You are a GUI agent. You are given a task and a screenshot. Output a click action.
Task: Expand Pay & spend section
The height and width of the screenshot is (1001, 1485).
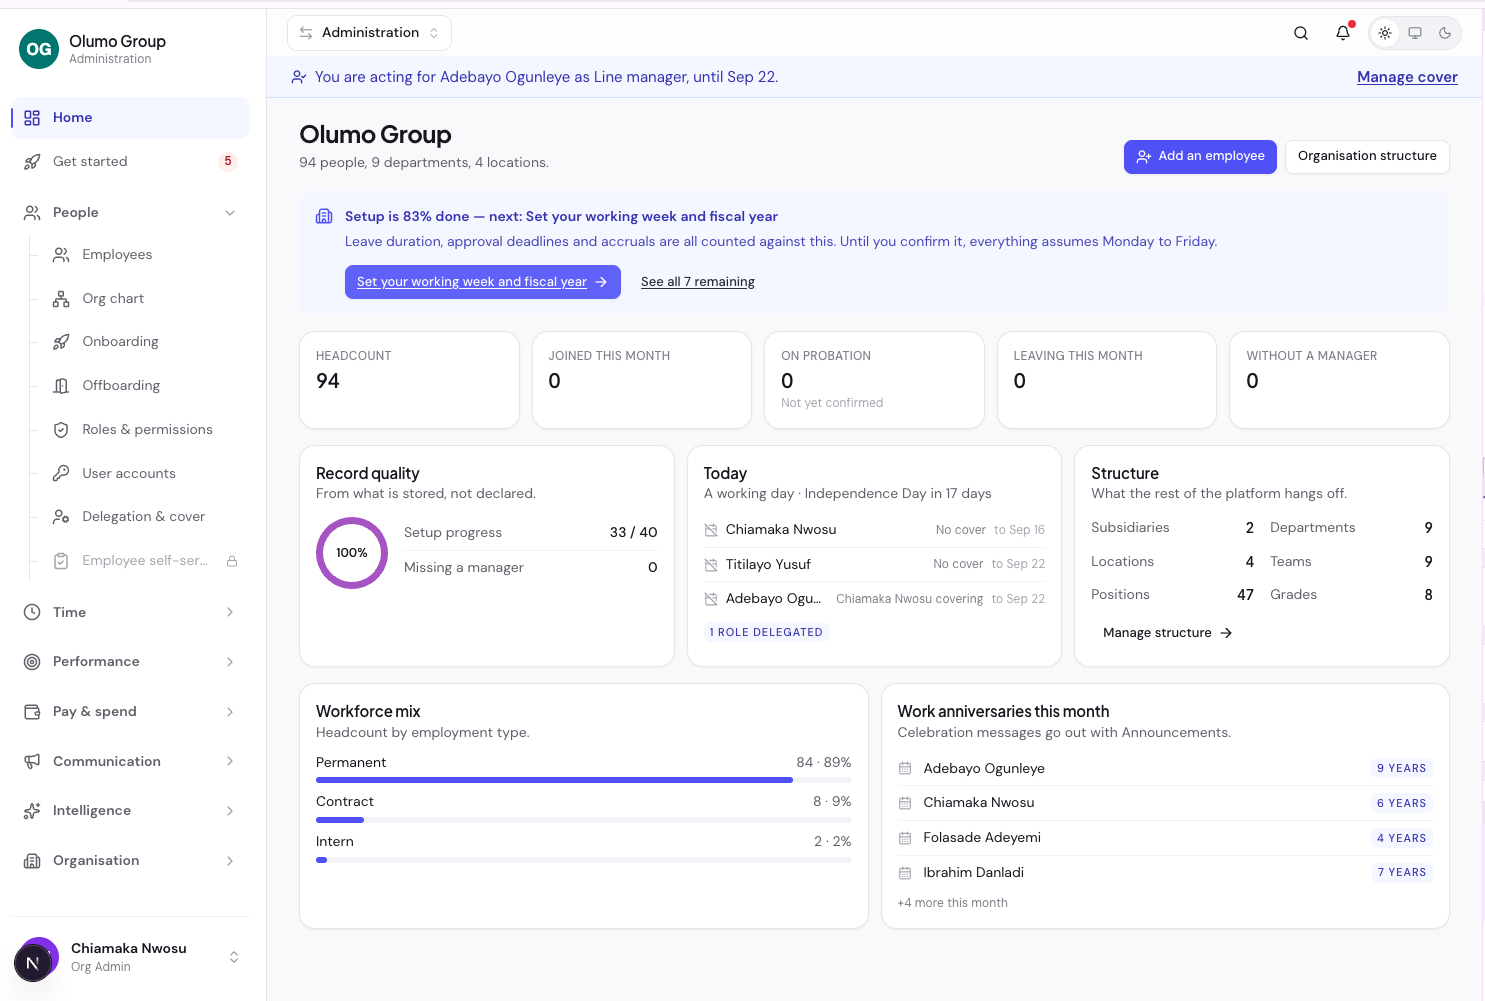pyautogui.click(x=130, y=712)
